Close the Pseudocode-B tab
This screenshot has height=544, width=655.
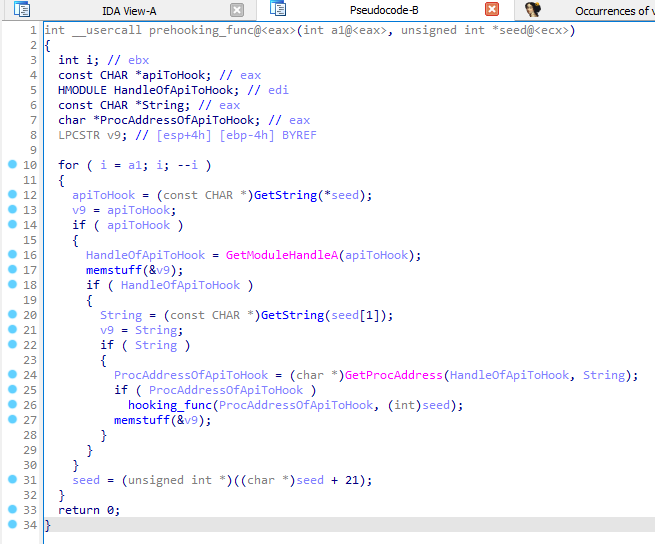point(492,9)
